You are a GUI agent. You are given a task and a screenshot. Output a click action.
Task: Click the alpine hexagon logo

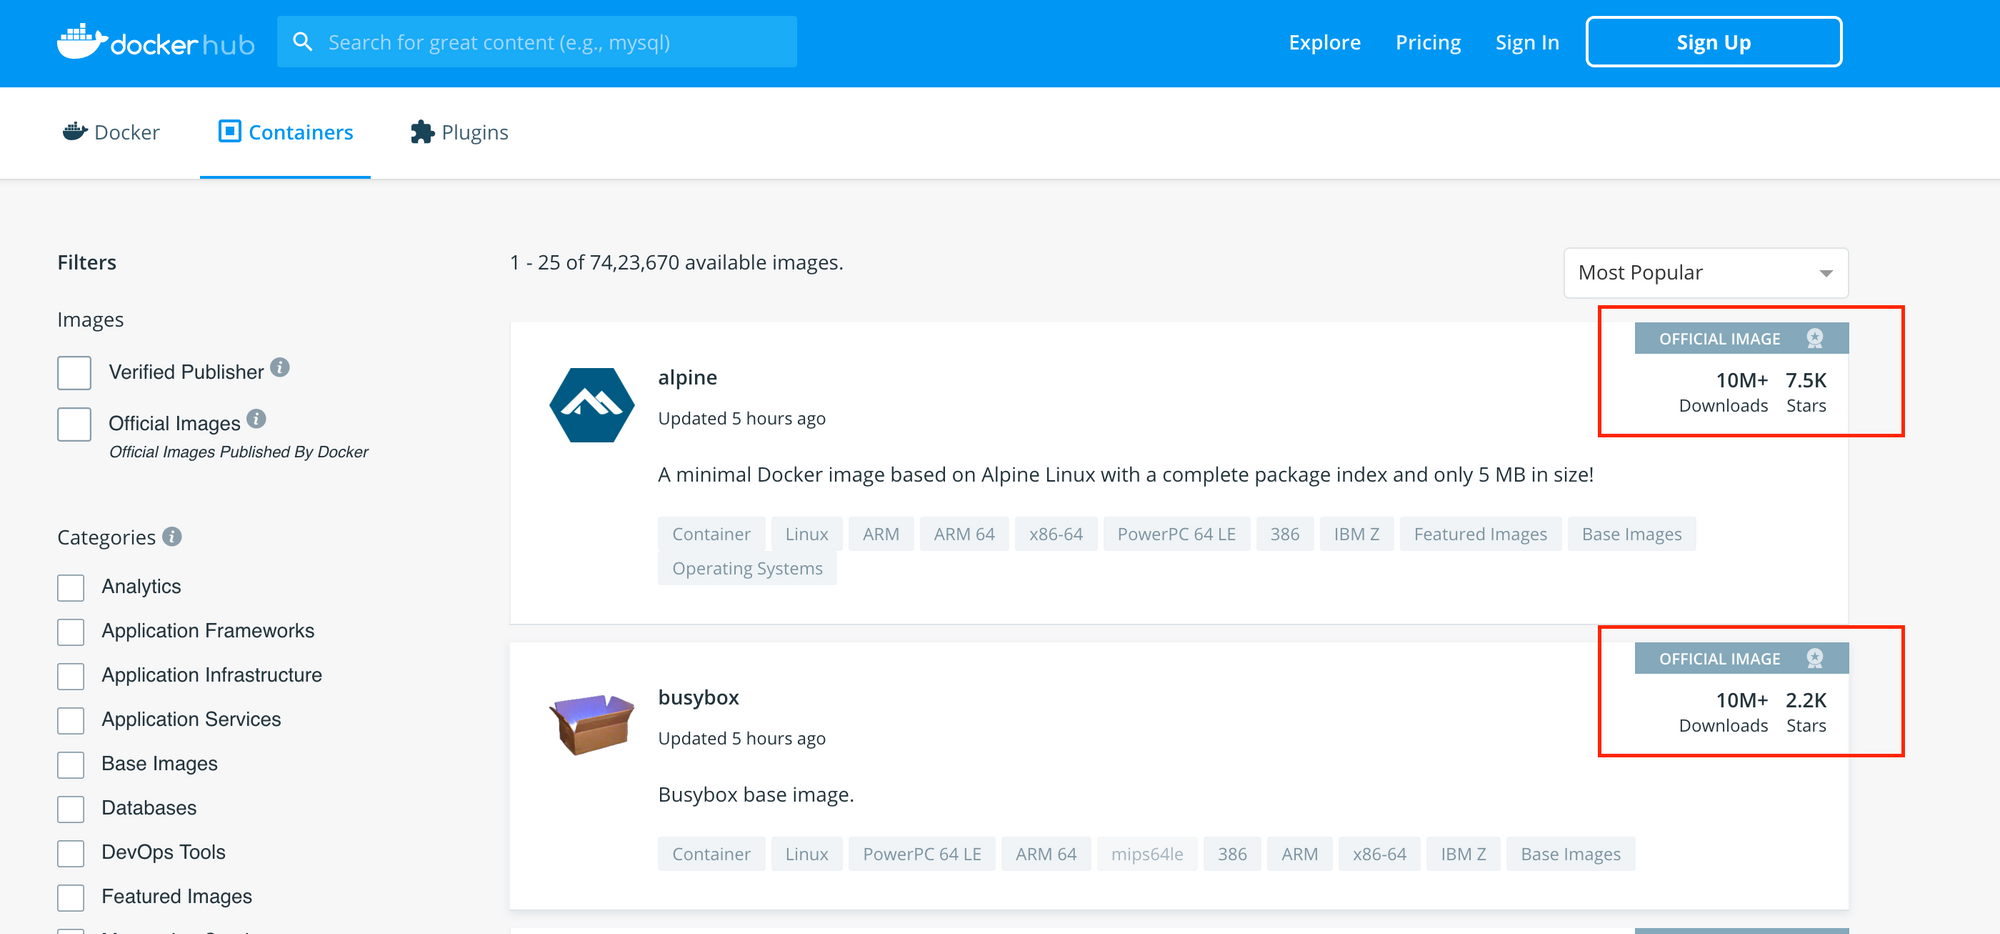(592, 405)
